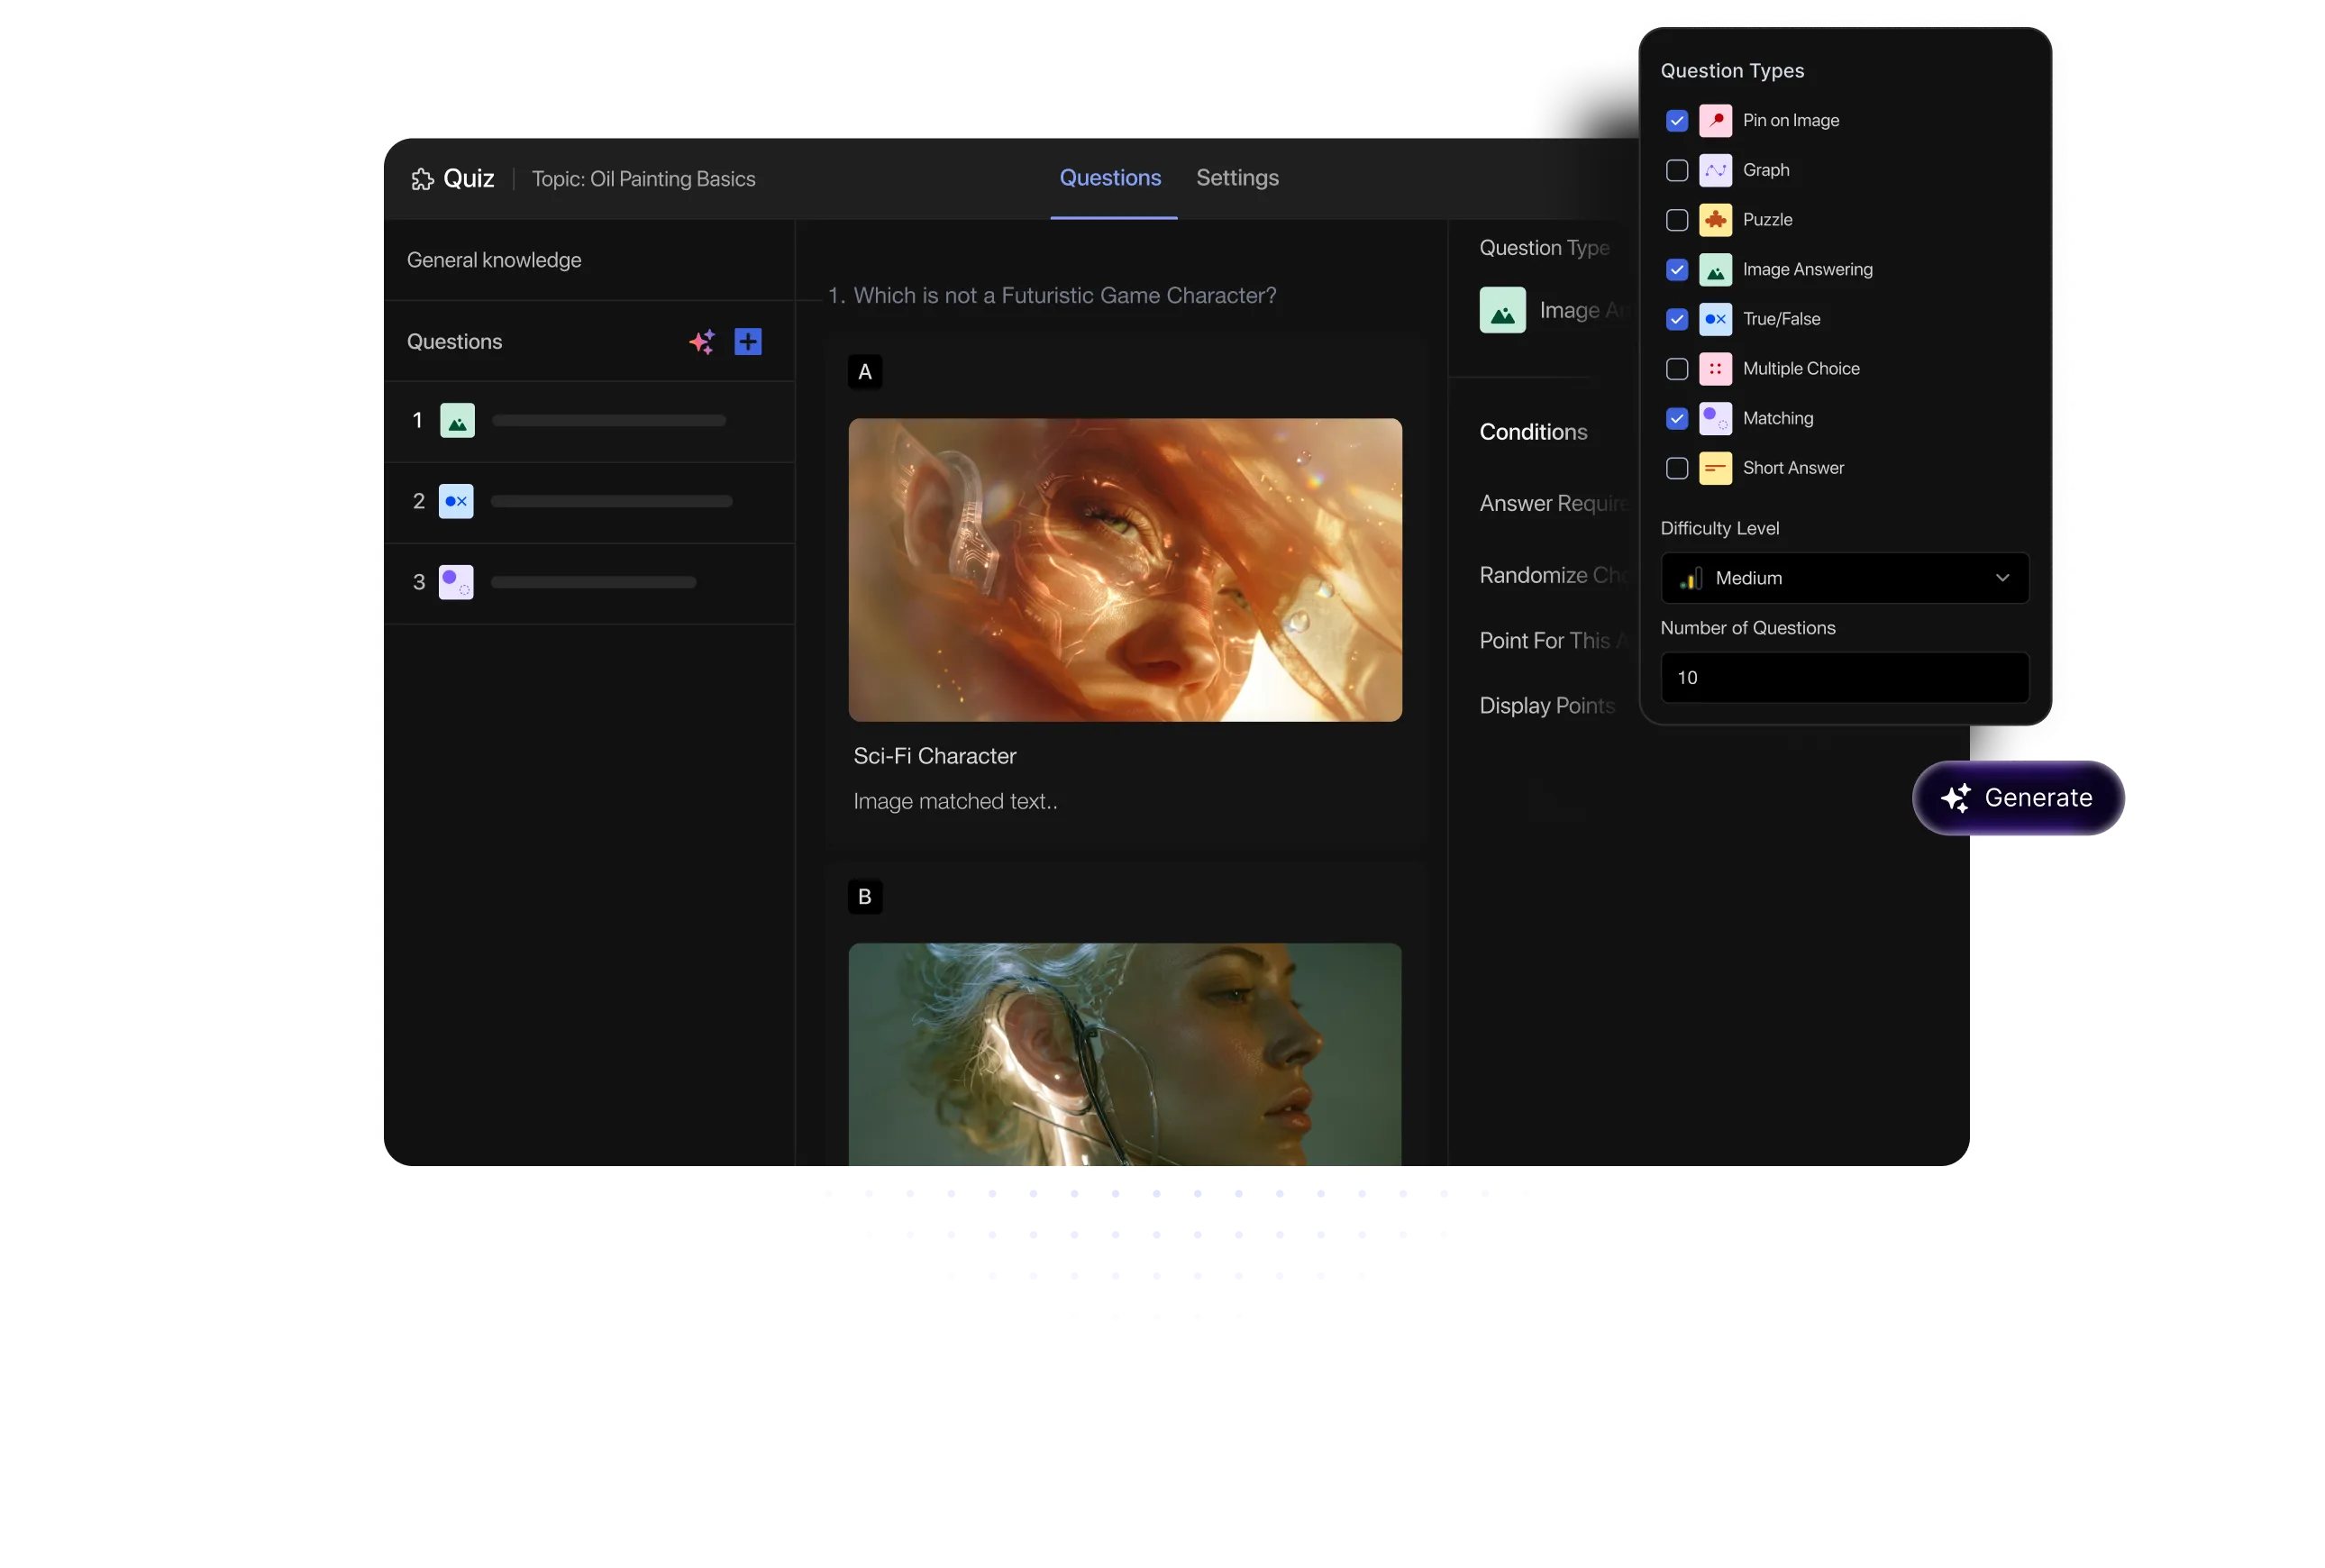This screenshot has width=2325, height=1568.
Task: Check the Multiple Choice checkbox
Action: pyautogui.click(x=1677, y=369)
